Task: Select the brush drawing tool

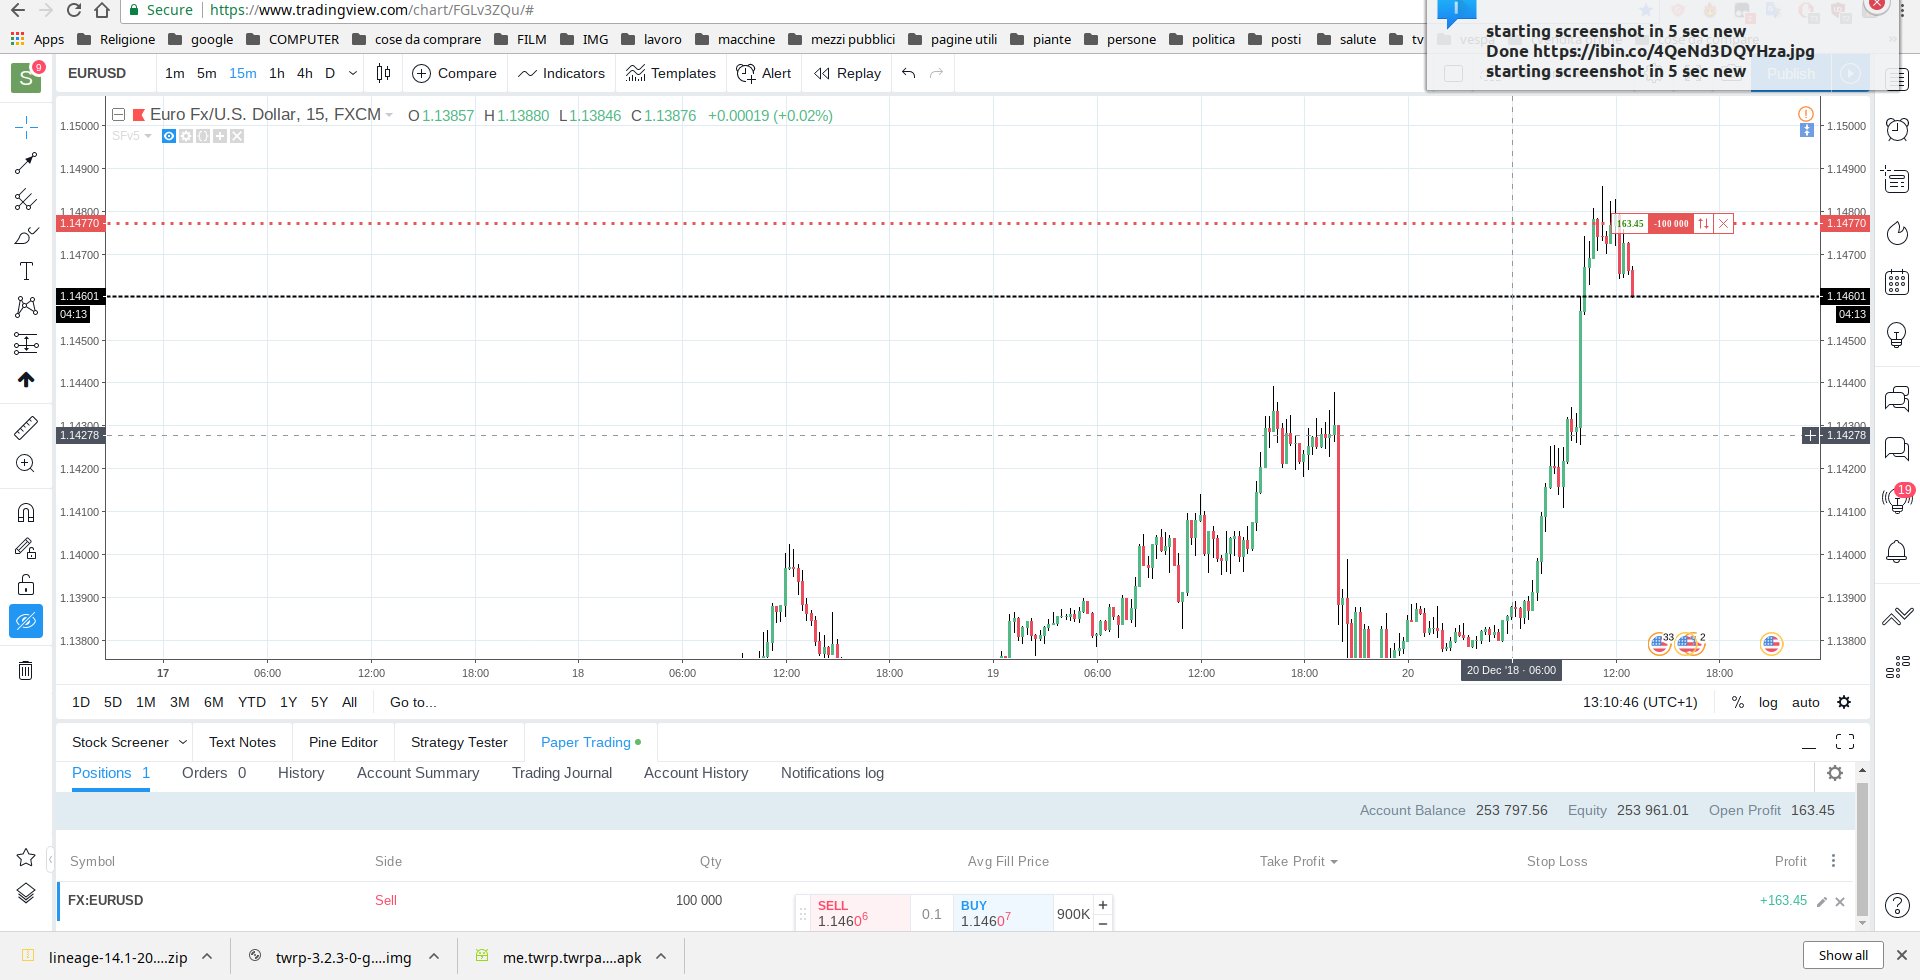Action: (x=26, y=236)
